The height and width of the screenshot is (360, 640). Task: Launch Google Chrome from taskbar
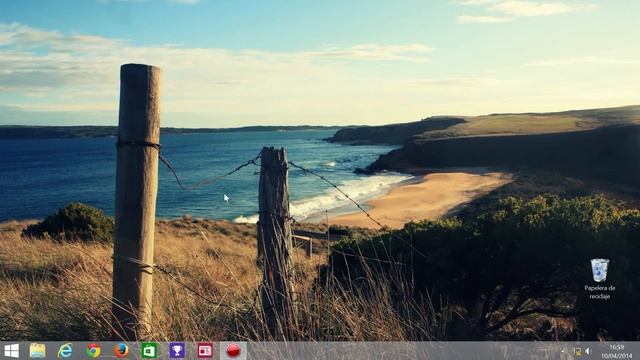93,351
